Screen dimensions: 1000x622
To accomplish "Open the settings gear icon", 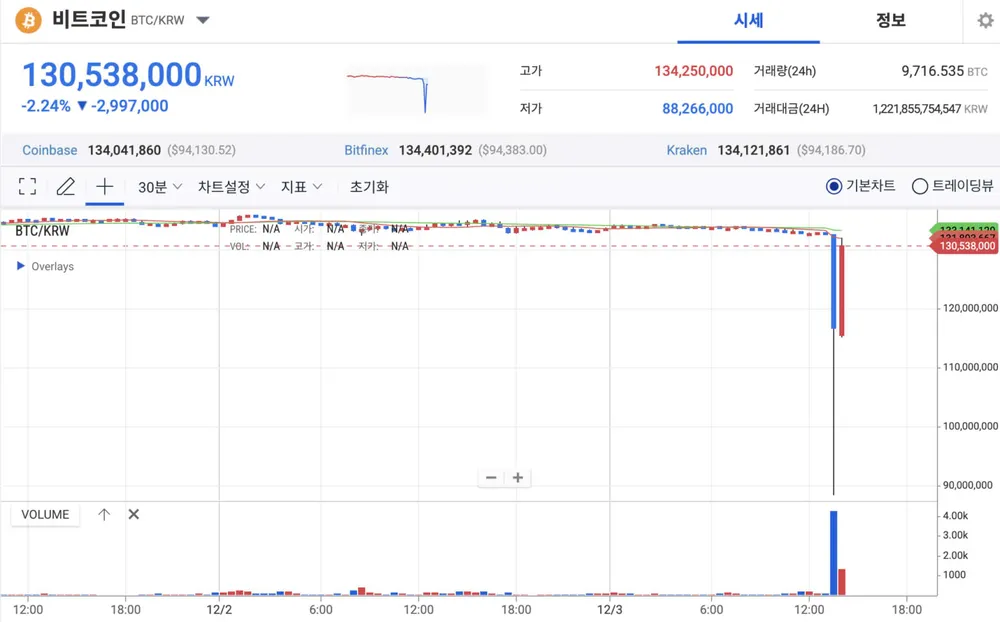I will pyautogui.click(x=985, y=21).
